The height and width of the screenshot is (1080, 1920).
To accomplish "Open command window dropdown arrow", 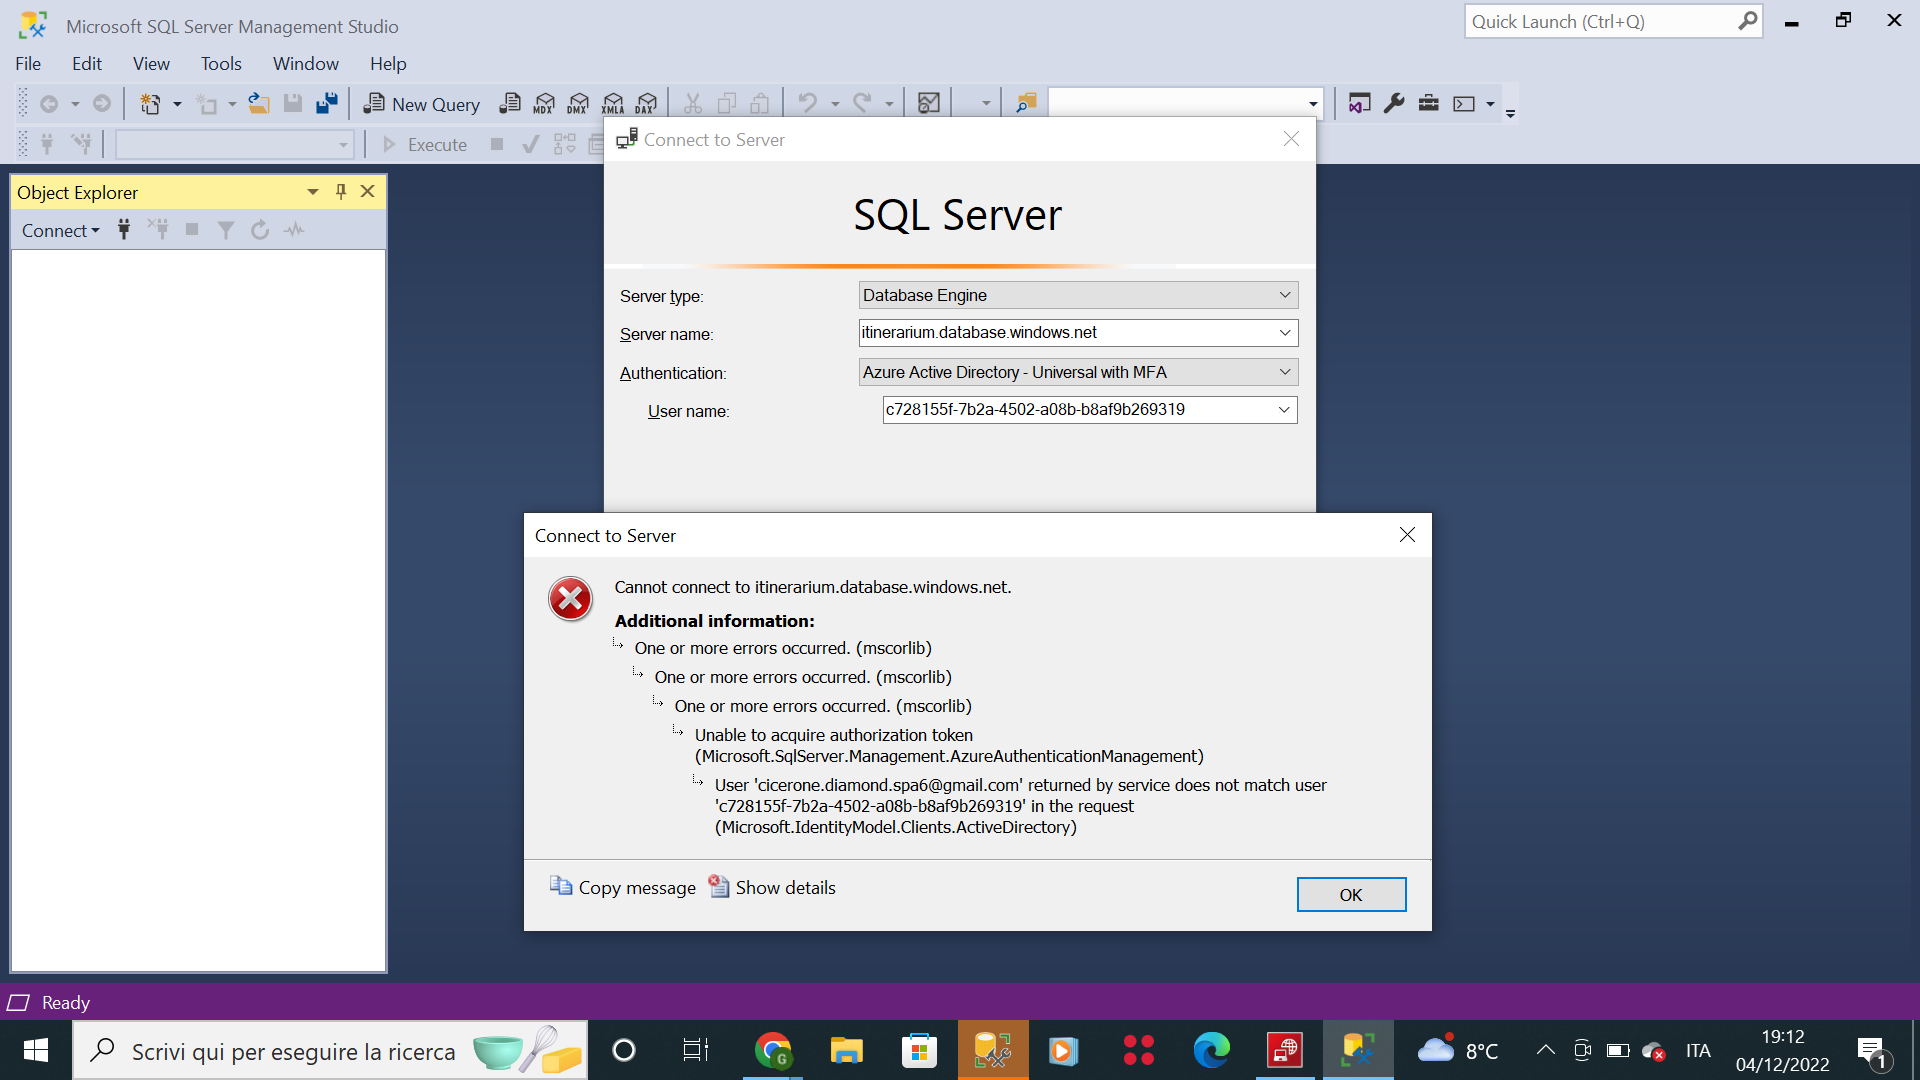I will click(x=1490, y=104).
